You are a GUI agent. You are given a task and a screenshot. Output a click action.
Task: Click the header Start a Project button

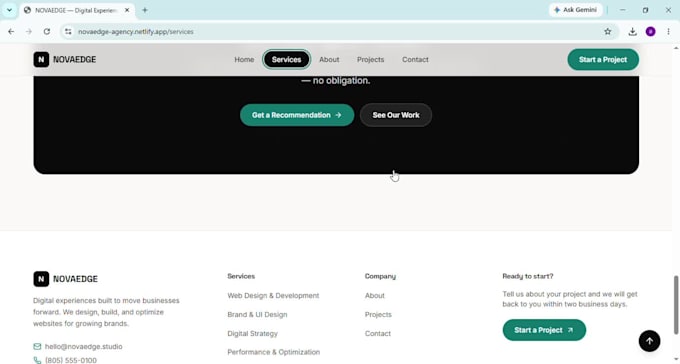(x=603, y=59)
